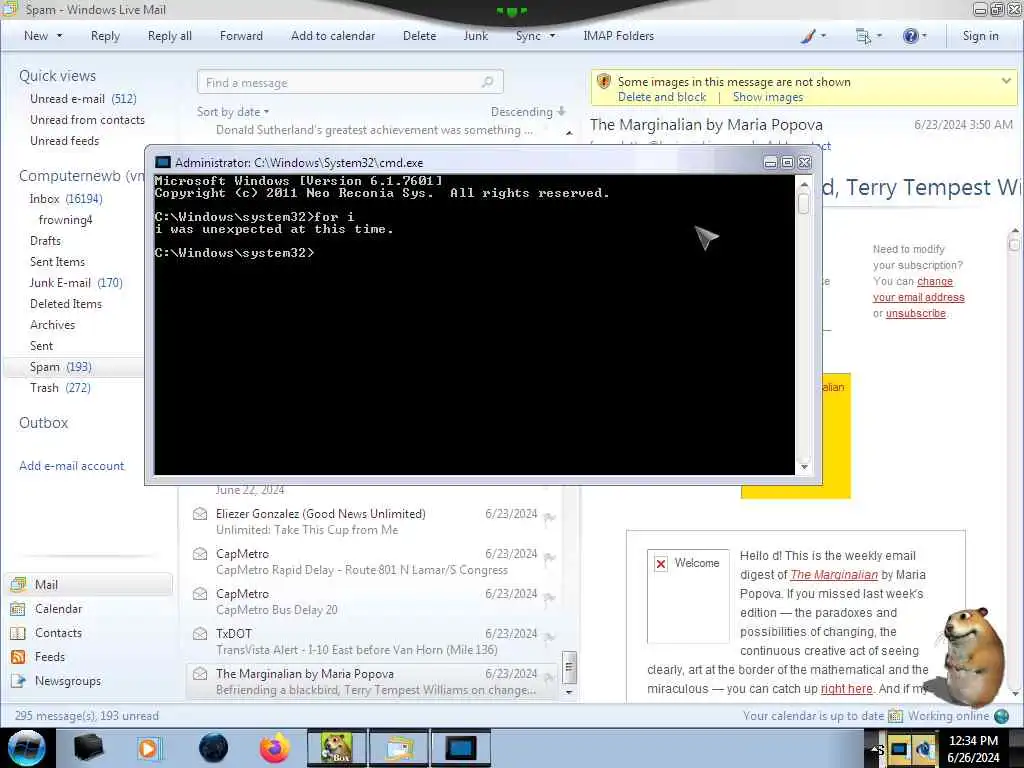Click Junk in the toolbar
This screenshot has width=1024, height=768.
coord(475,36)
